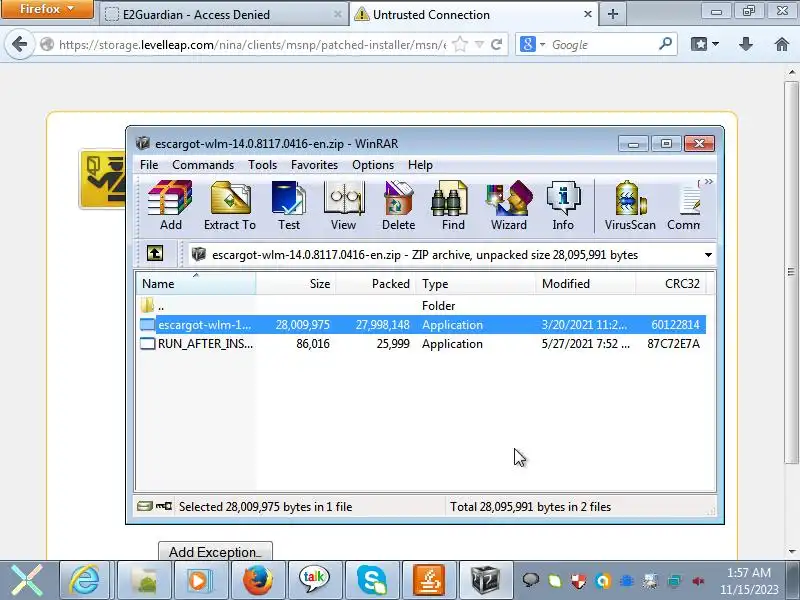This screenshot has width=800, height=600.
Task: Click the Firefox page vertical scrollbar
Action: coord(791,272)
